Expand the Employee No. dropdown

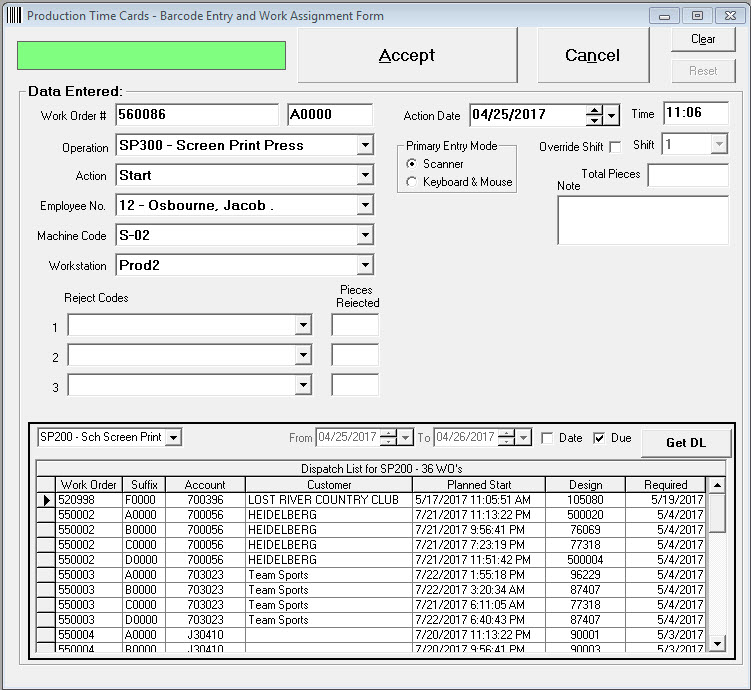365,205
